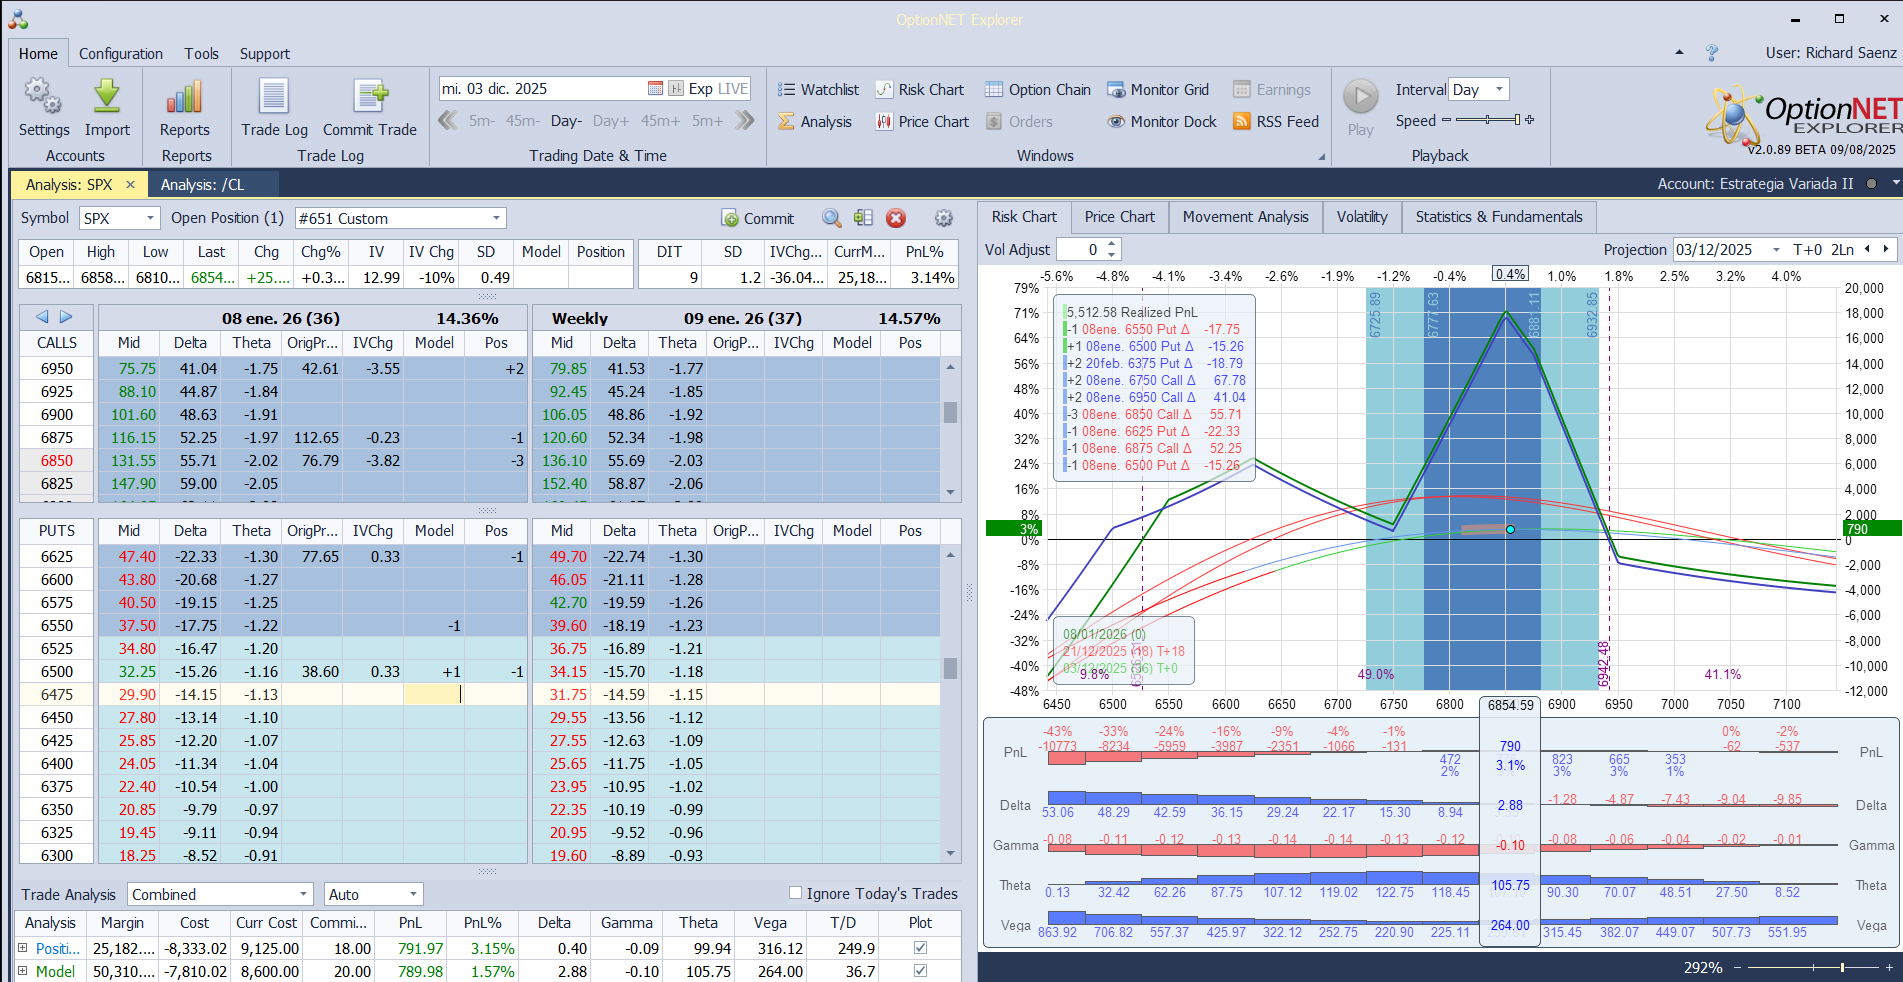The image size is (1903, 982).
Task: Open the analysis panel gear settings
Action: pyautogui.click(x=943, y=218)
